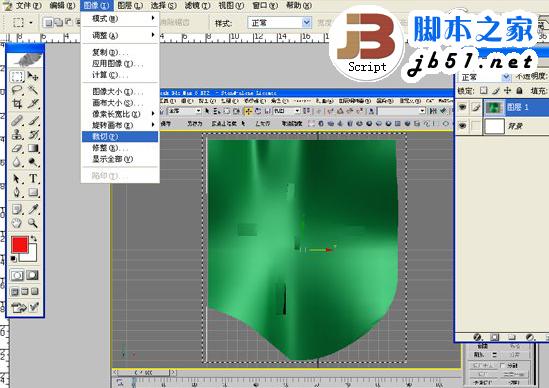Hide the 背景 layer with eye icon
The width and height of the screenshot is (549, 388).
click(462, 125)
